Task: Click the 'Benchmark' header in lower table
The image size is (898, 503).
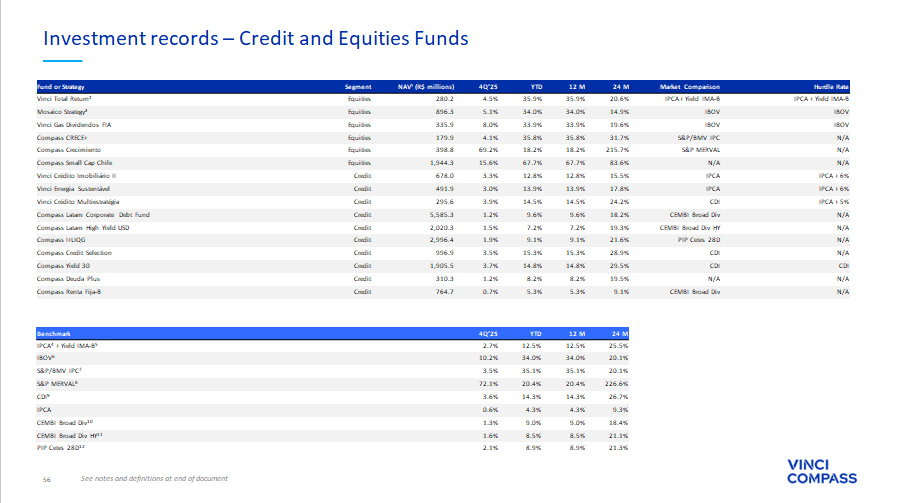Action: 54,332
